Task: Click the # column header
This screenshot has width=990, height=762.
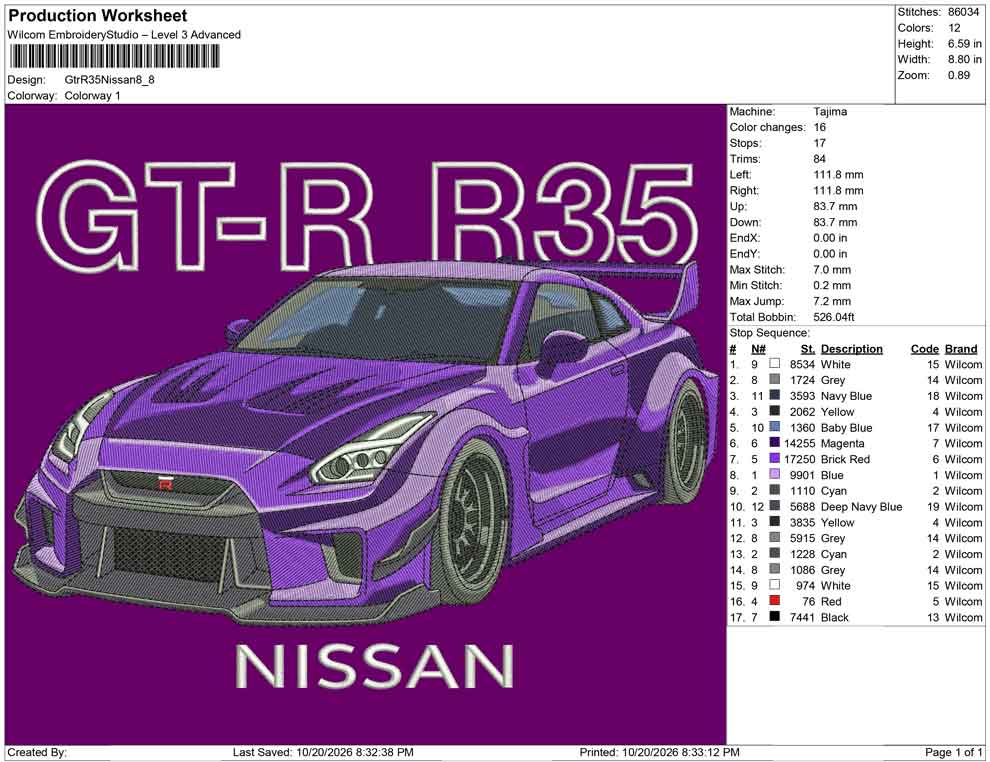Action: [x=732, y=348]
